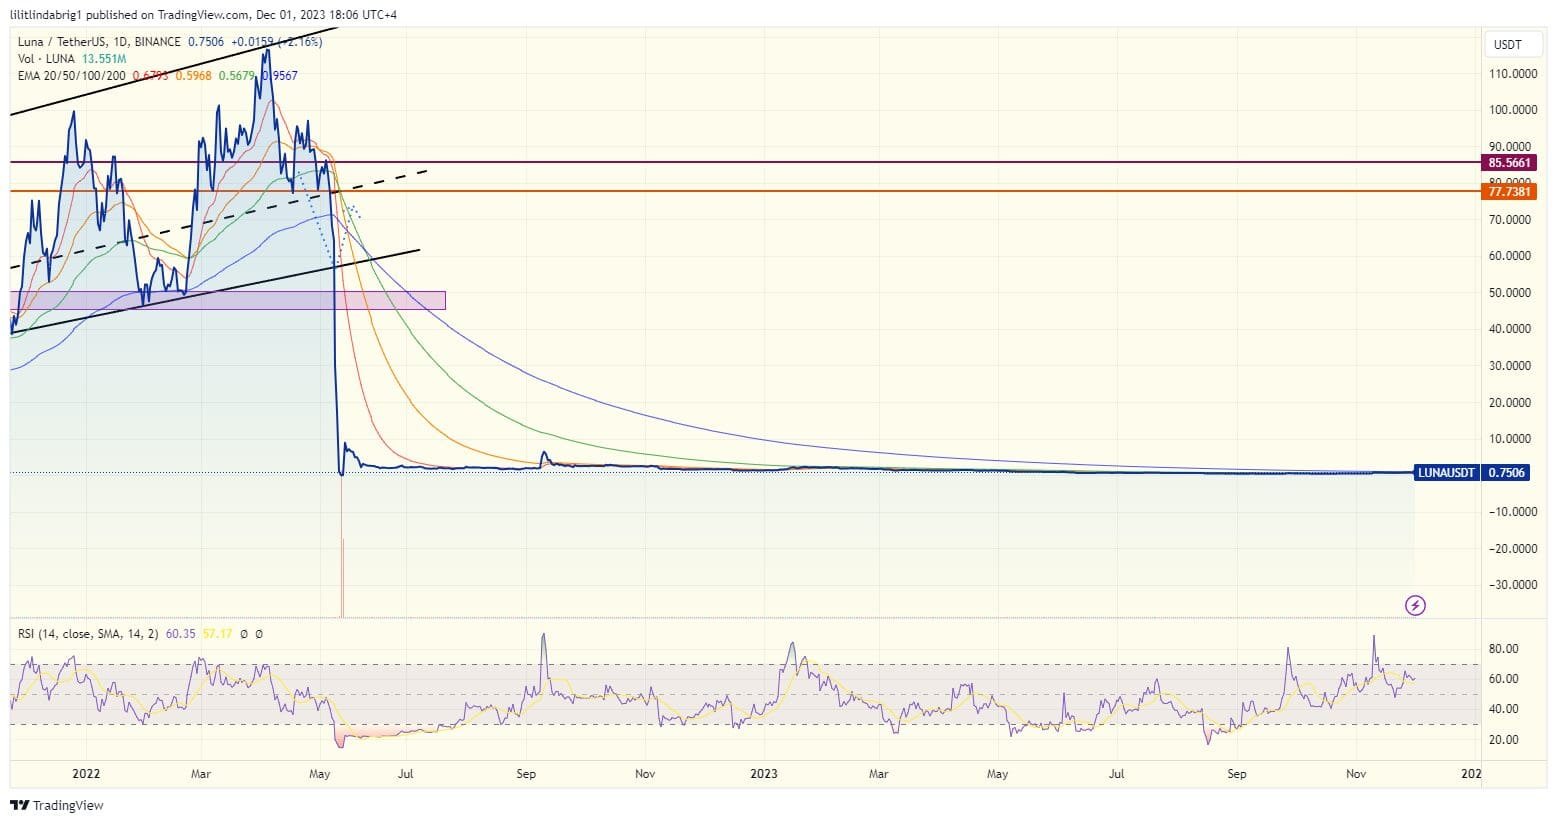Click the LUNAUSDT symbol tag on price line
Image resolution: width=1557 pixels, height=823 pixels.
(1447, 472)
